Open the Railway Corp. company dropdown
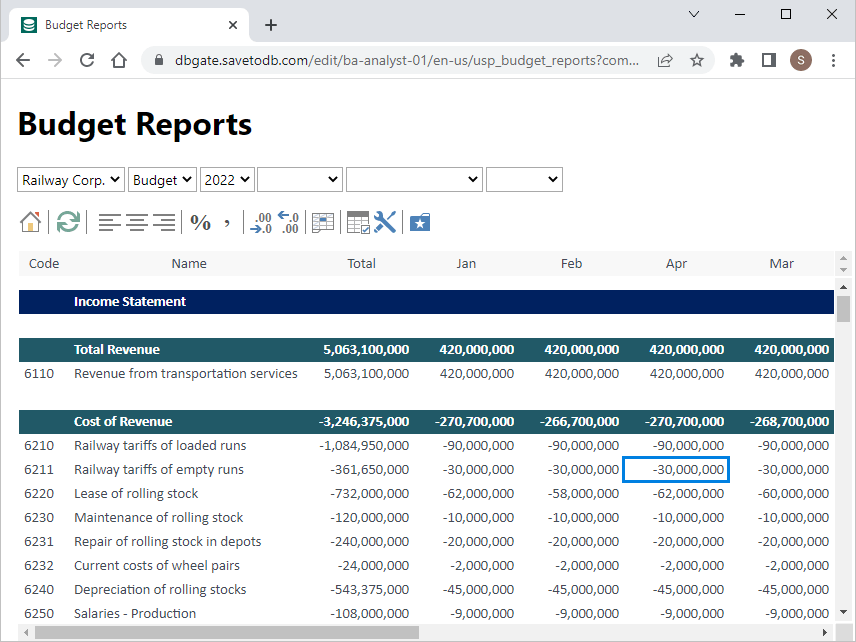 (71, 180)
